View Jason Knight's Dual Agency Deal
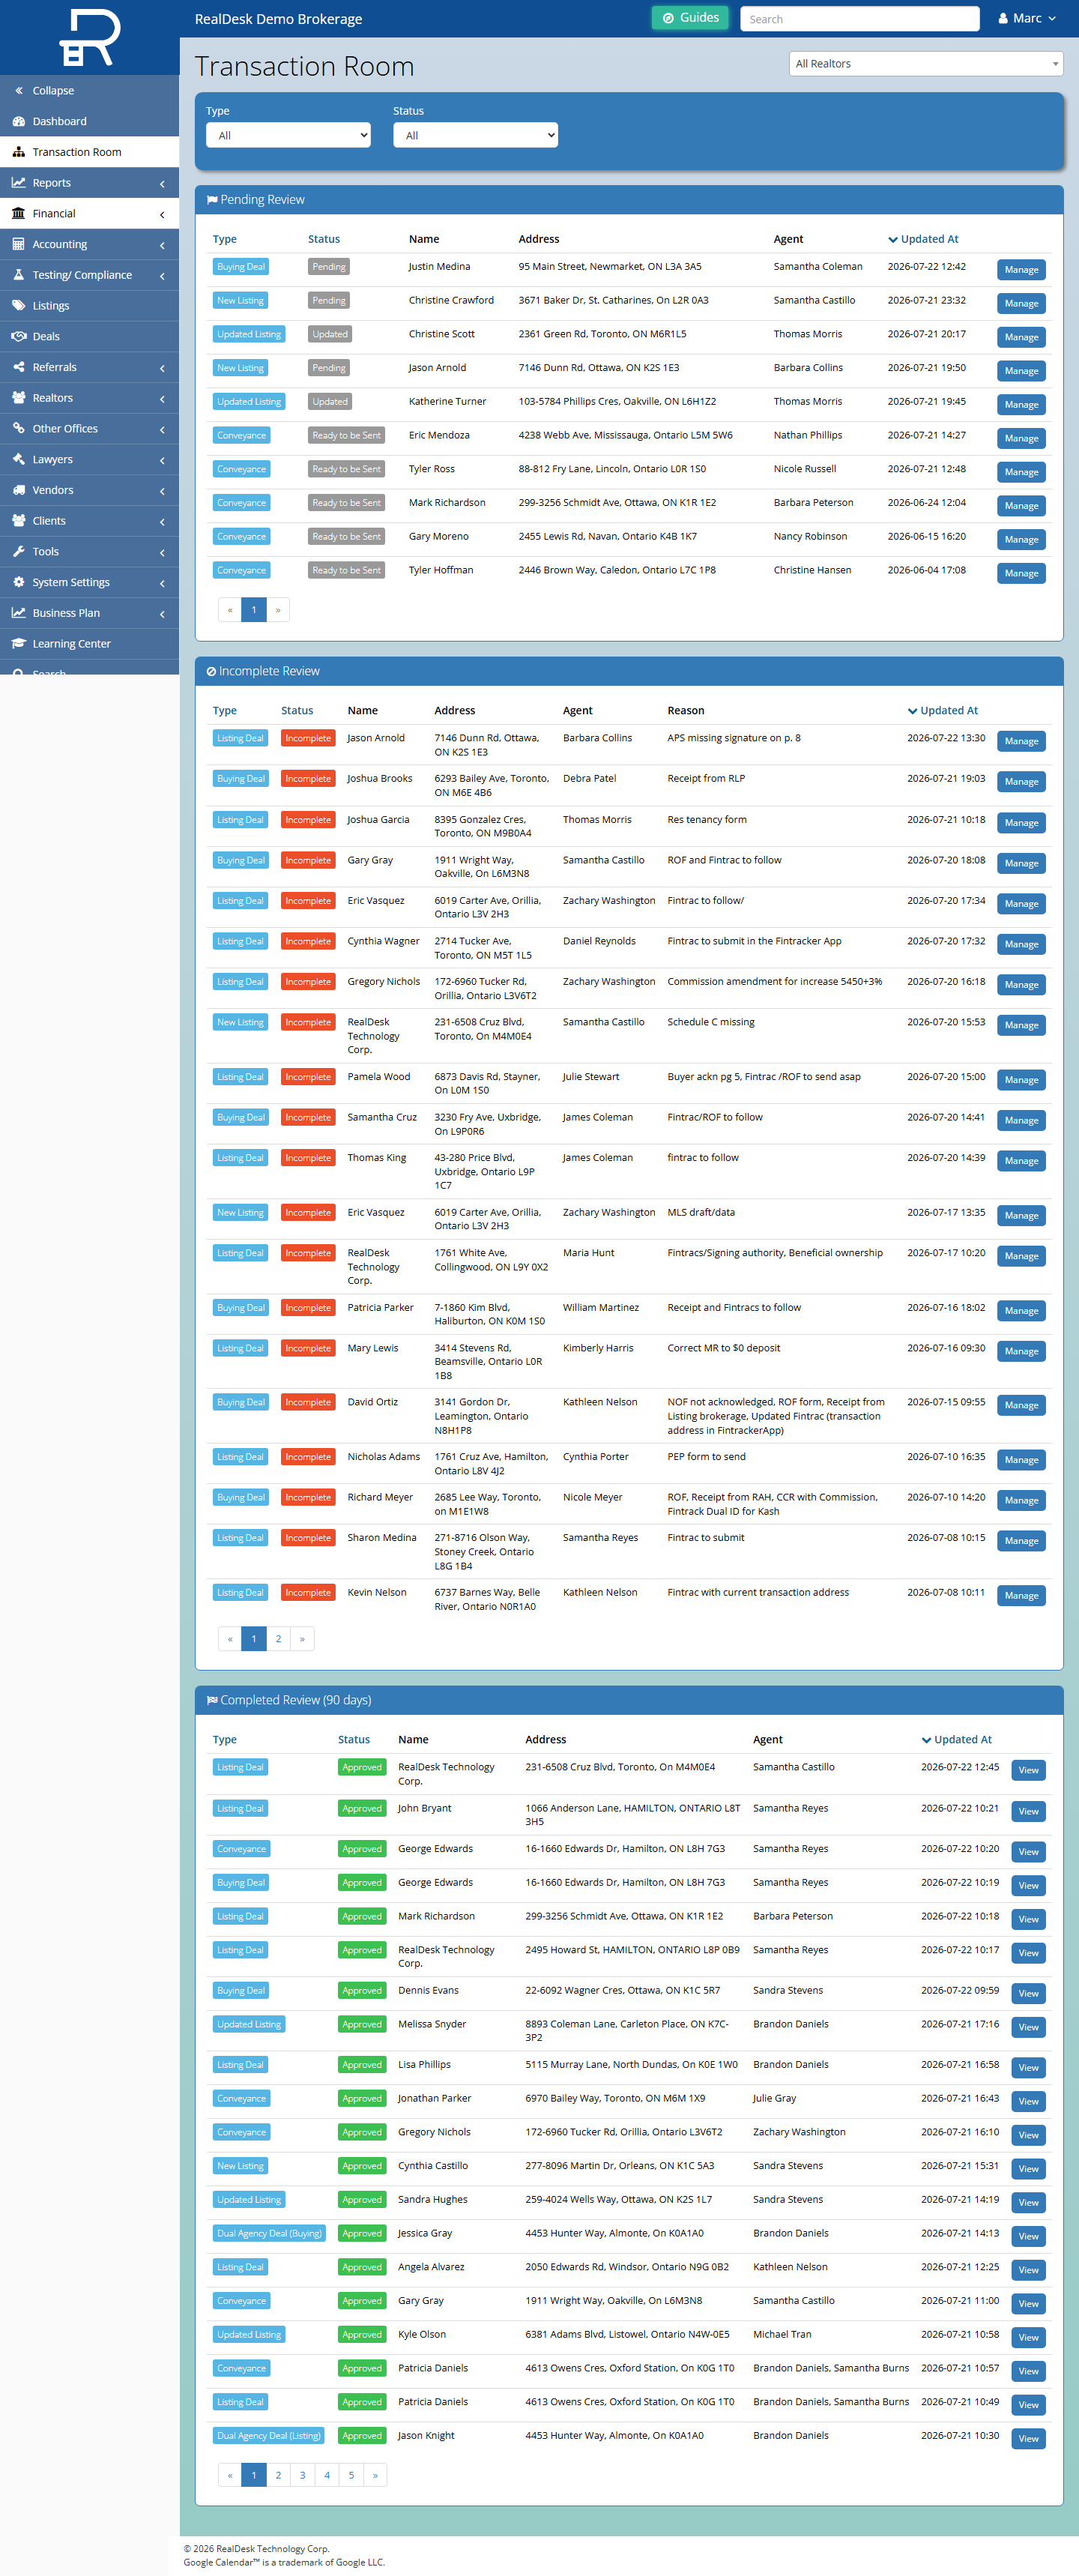This screenshot has height=2576, width=1079. coord(1028,2439)
